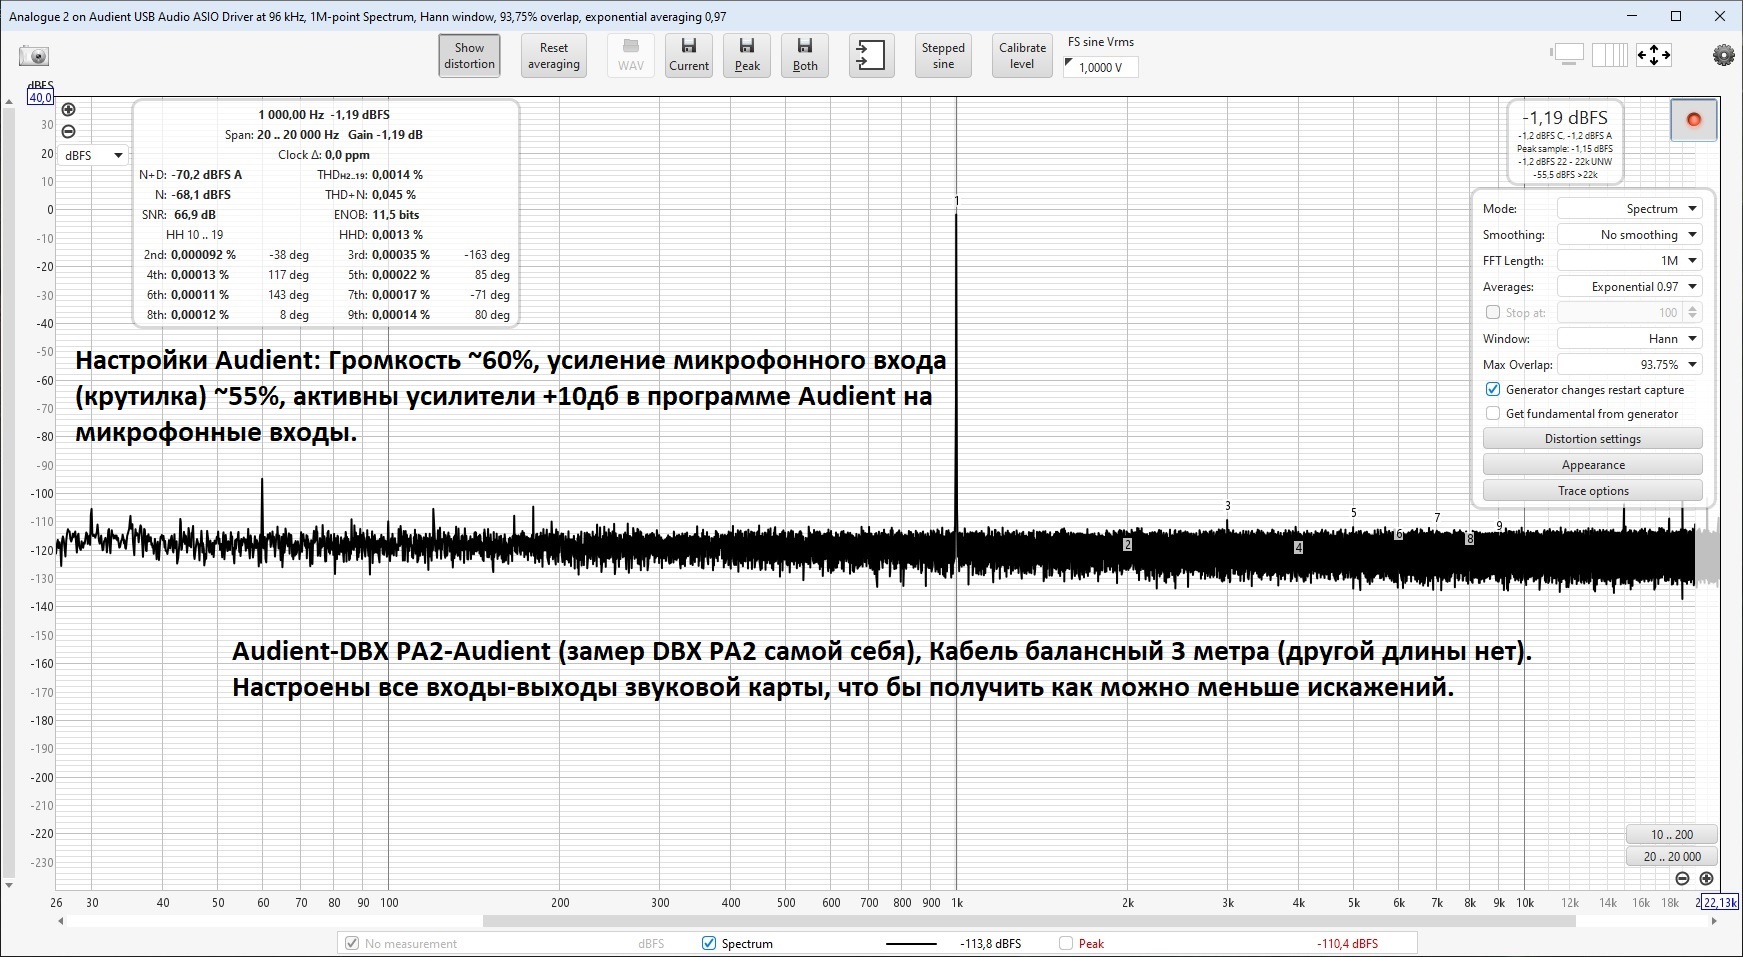
Task: Save Current trace with disk icon
Action: 689,56
